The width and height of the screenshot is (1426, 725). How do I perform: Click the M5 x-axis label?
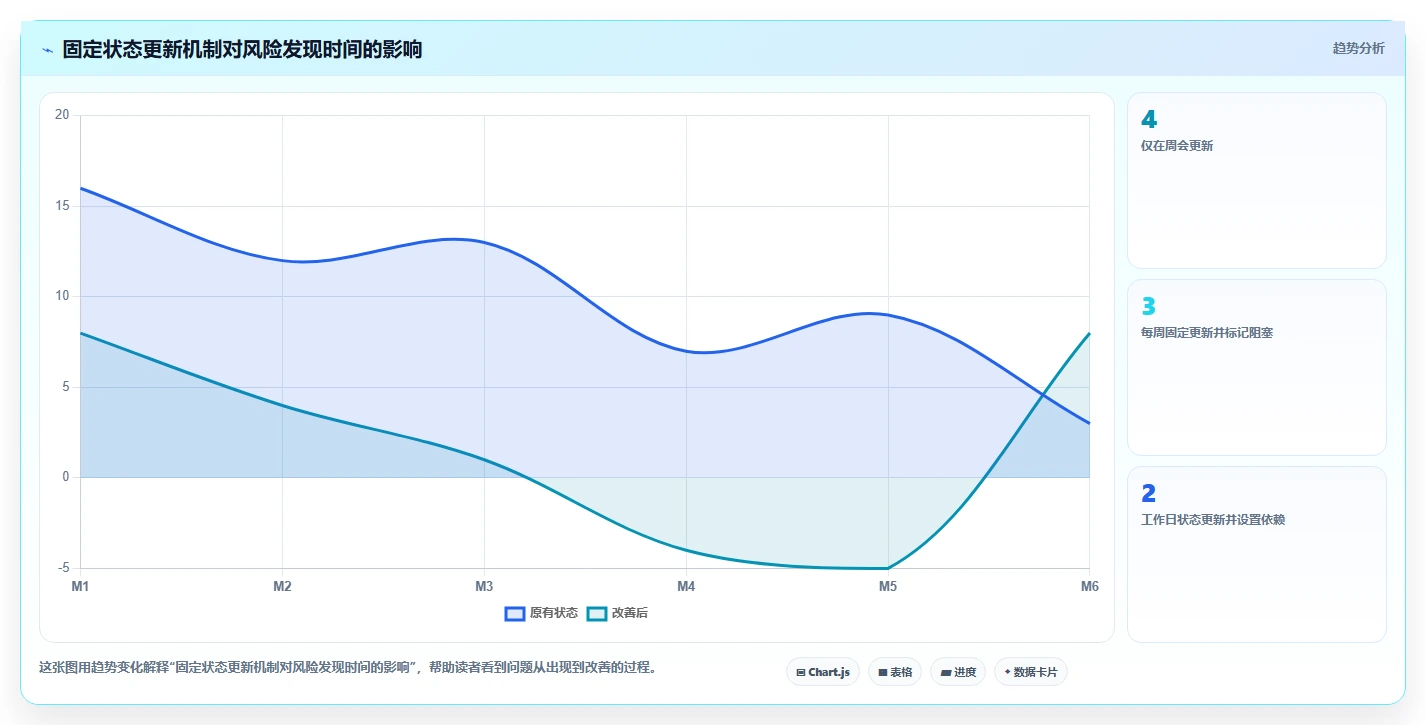pos(888,586)
